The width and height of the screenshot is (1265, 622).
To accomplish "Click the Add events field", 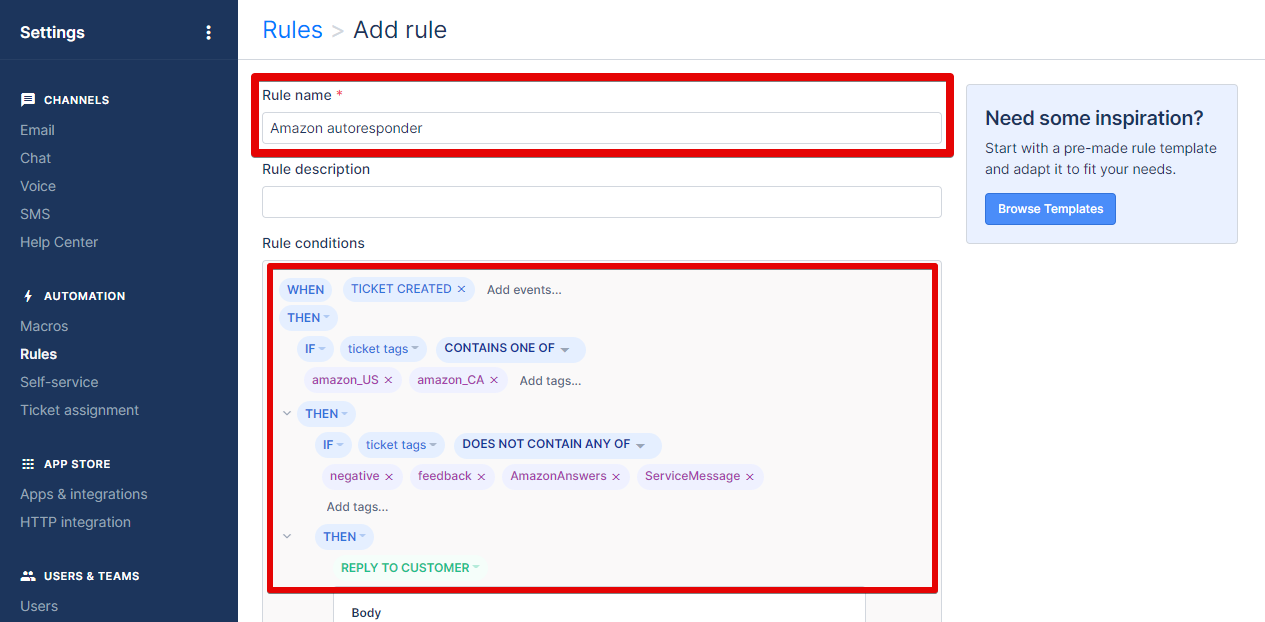I will [524, 290].
